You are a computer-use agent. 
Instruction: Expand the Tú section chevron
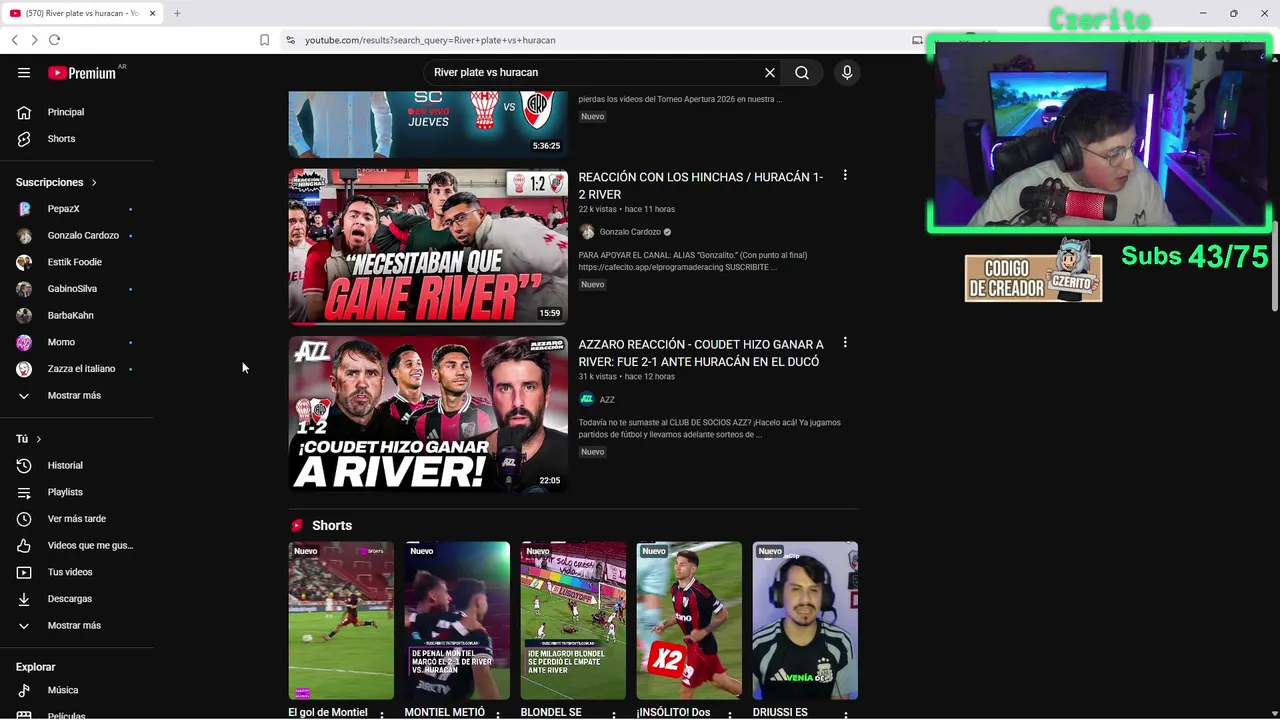[x=39, y=439]
